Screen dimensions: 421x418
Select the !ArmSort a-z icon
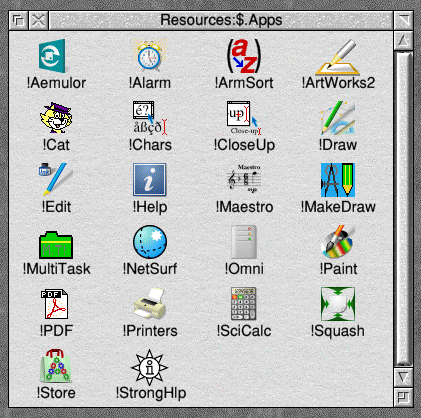[x=244, y=56]
